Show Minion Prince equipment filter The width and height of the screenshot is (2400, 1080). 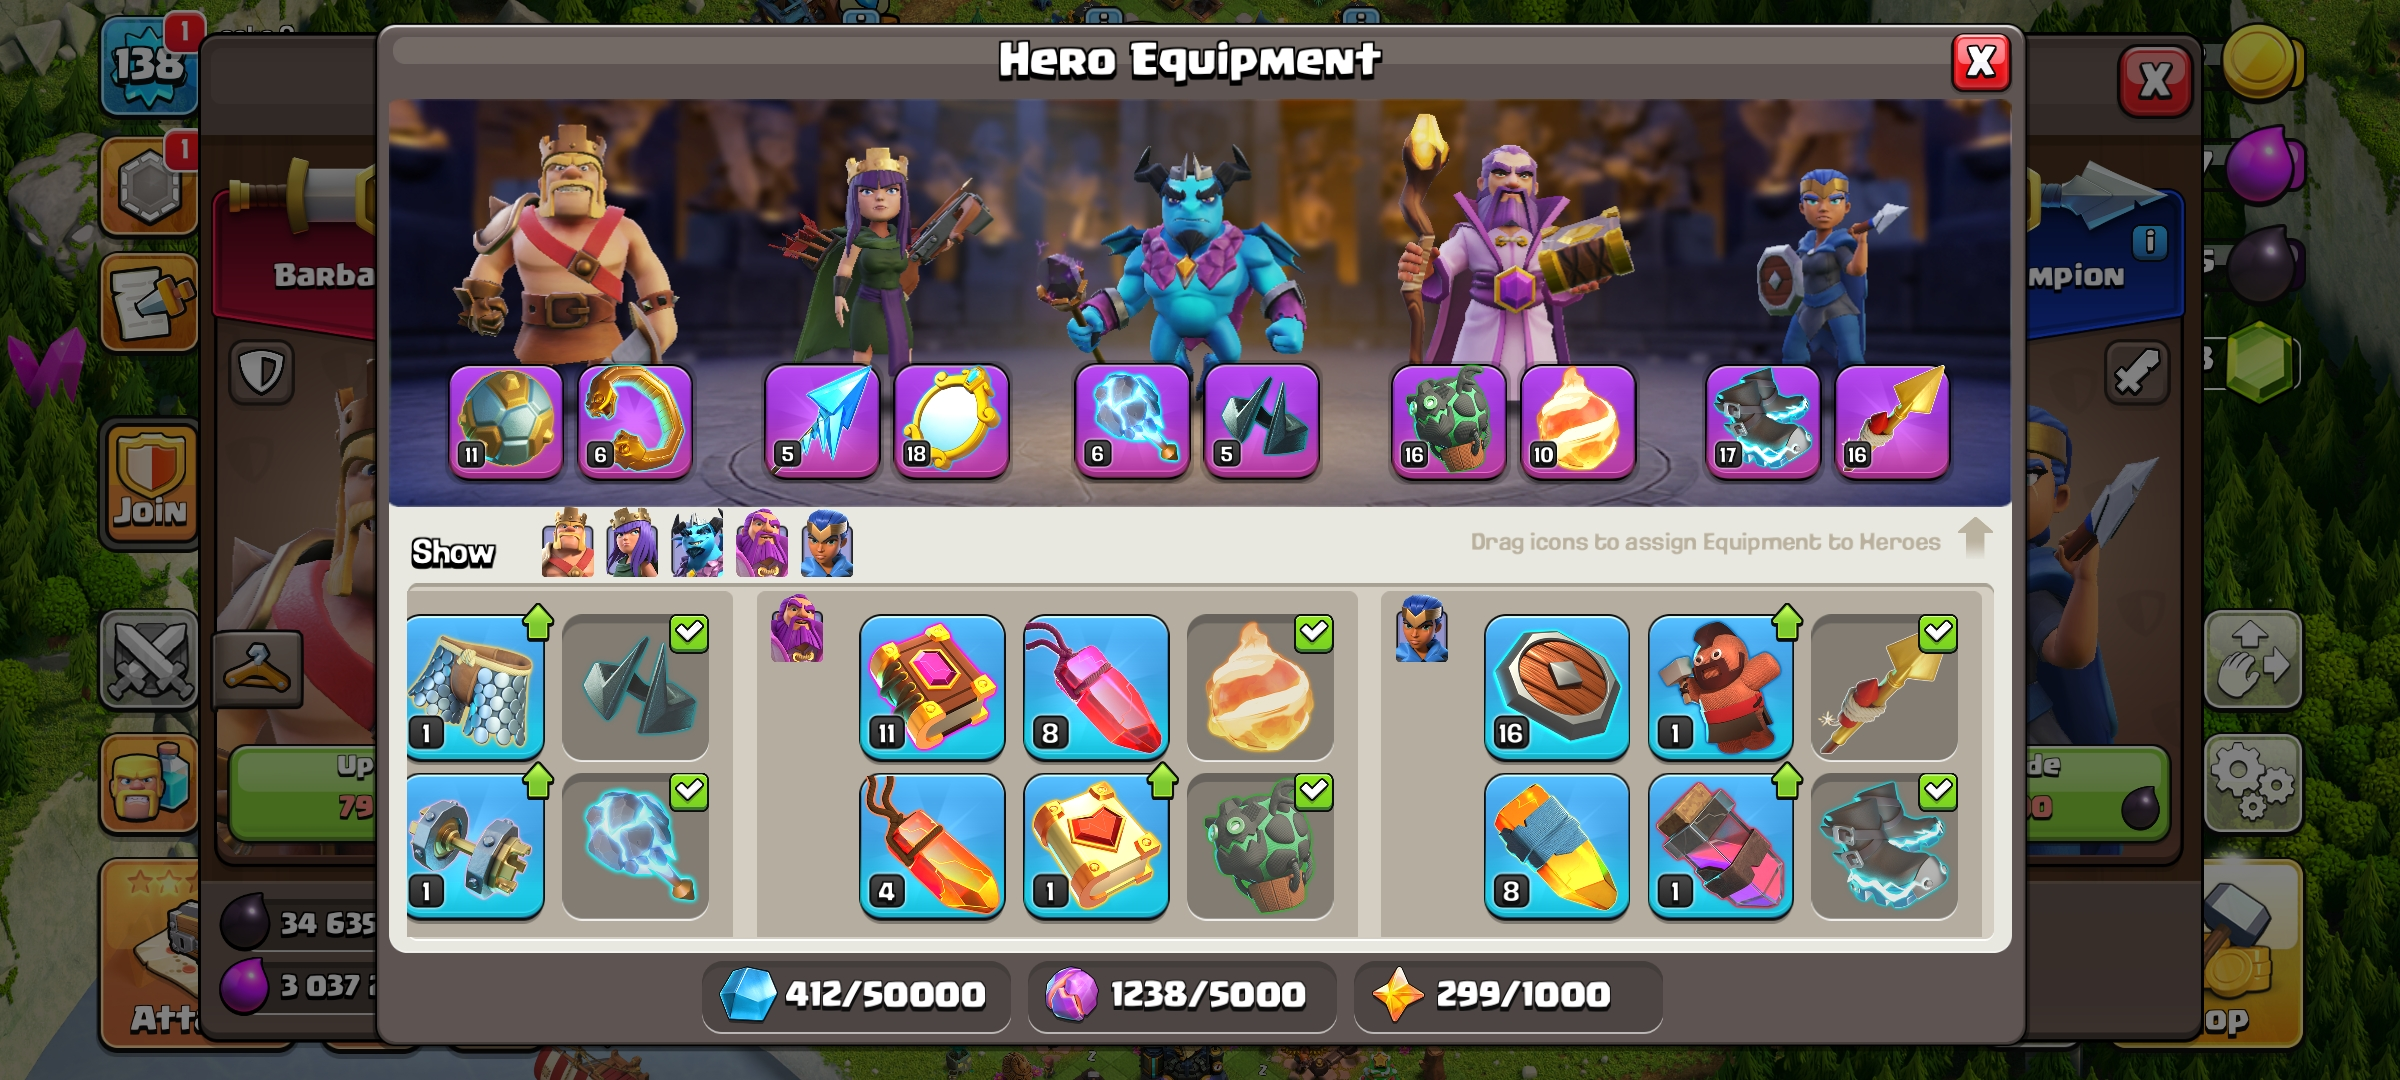coord(697,543)
